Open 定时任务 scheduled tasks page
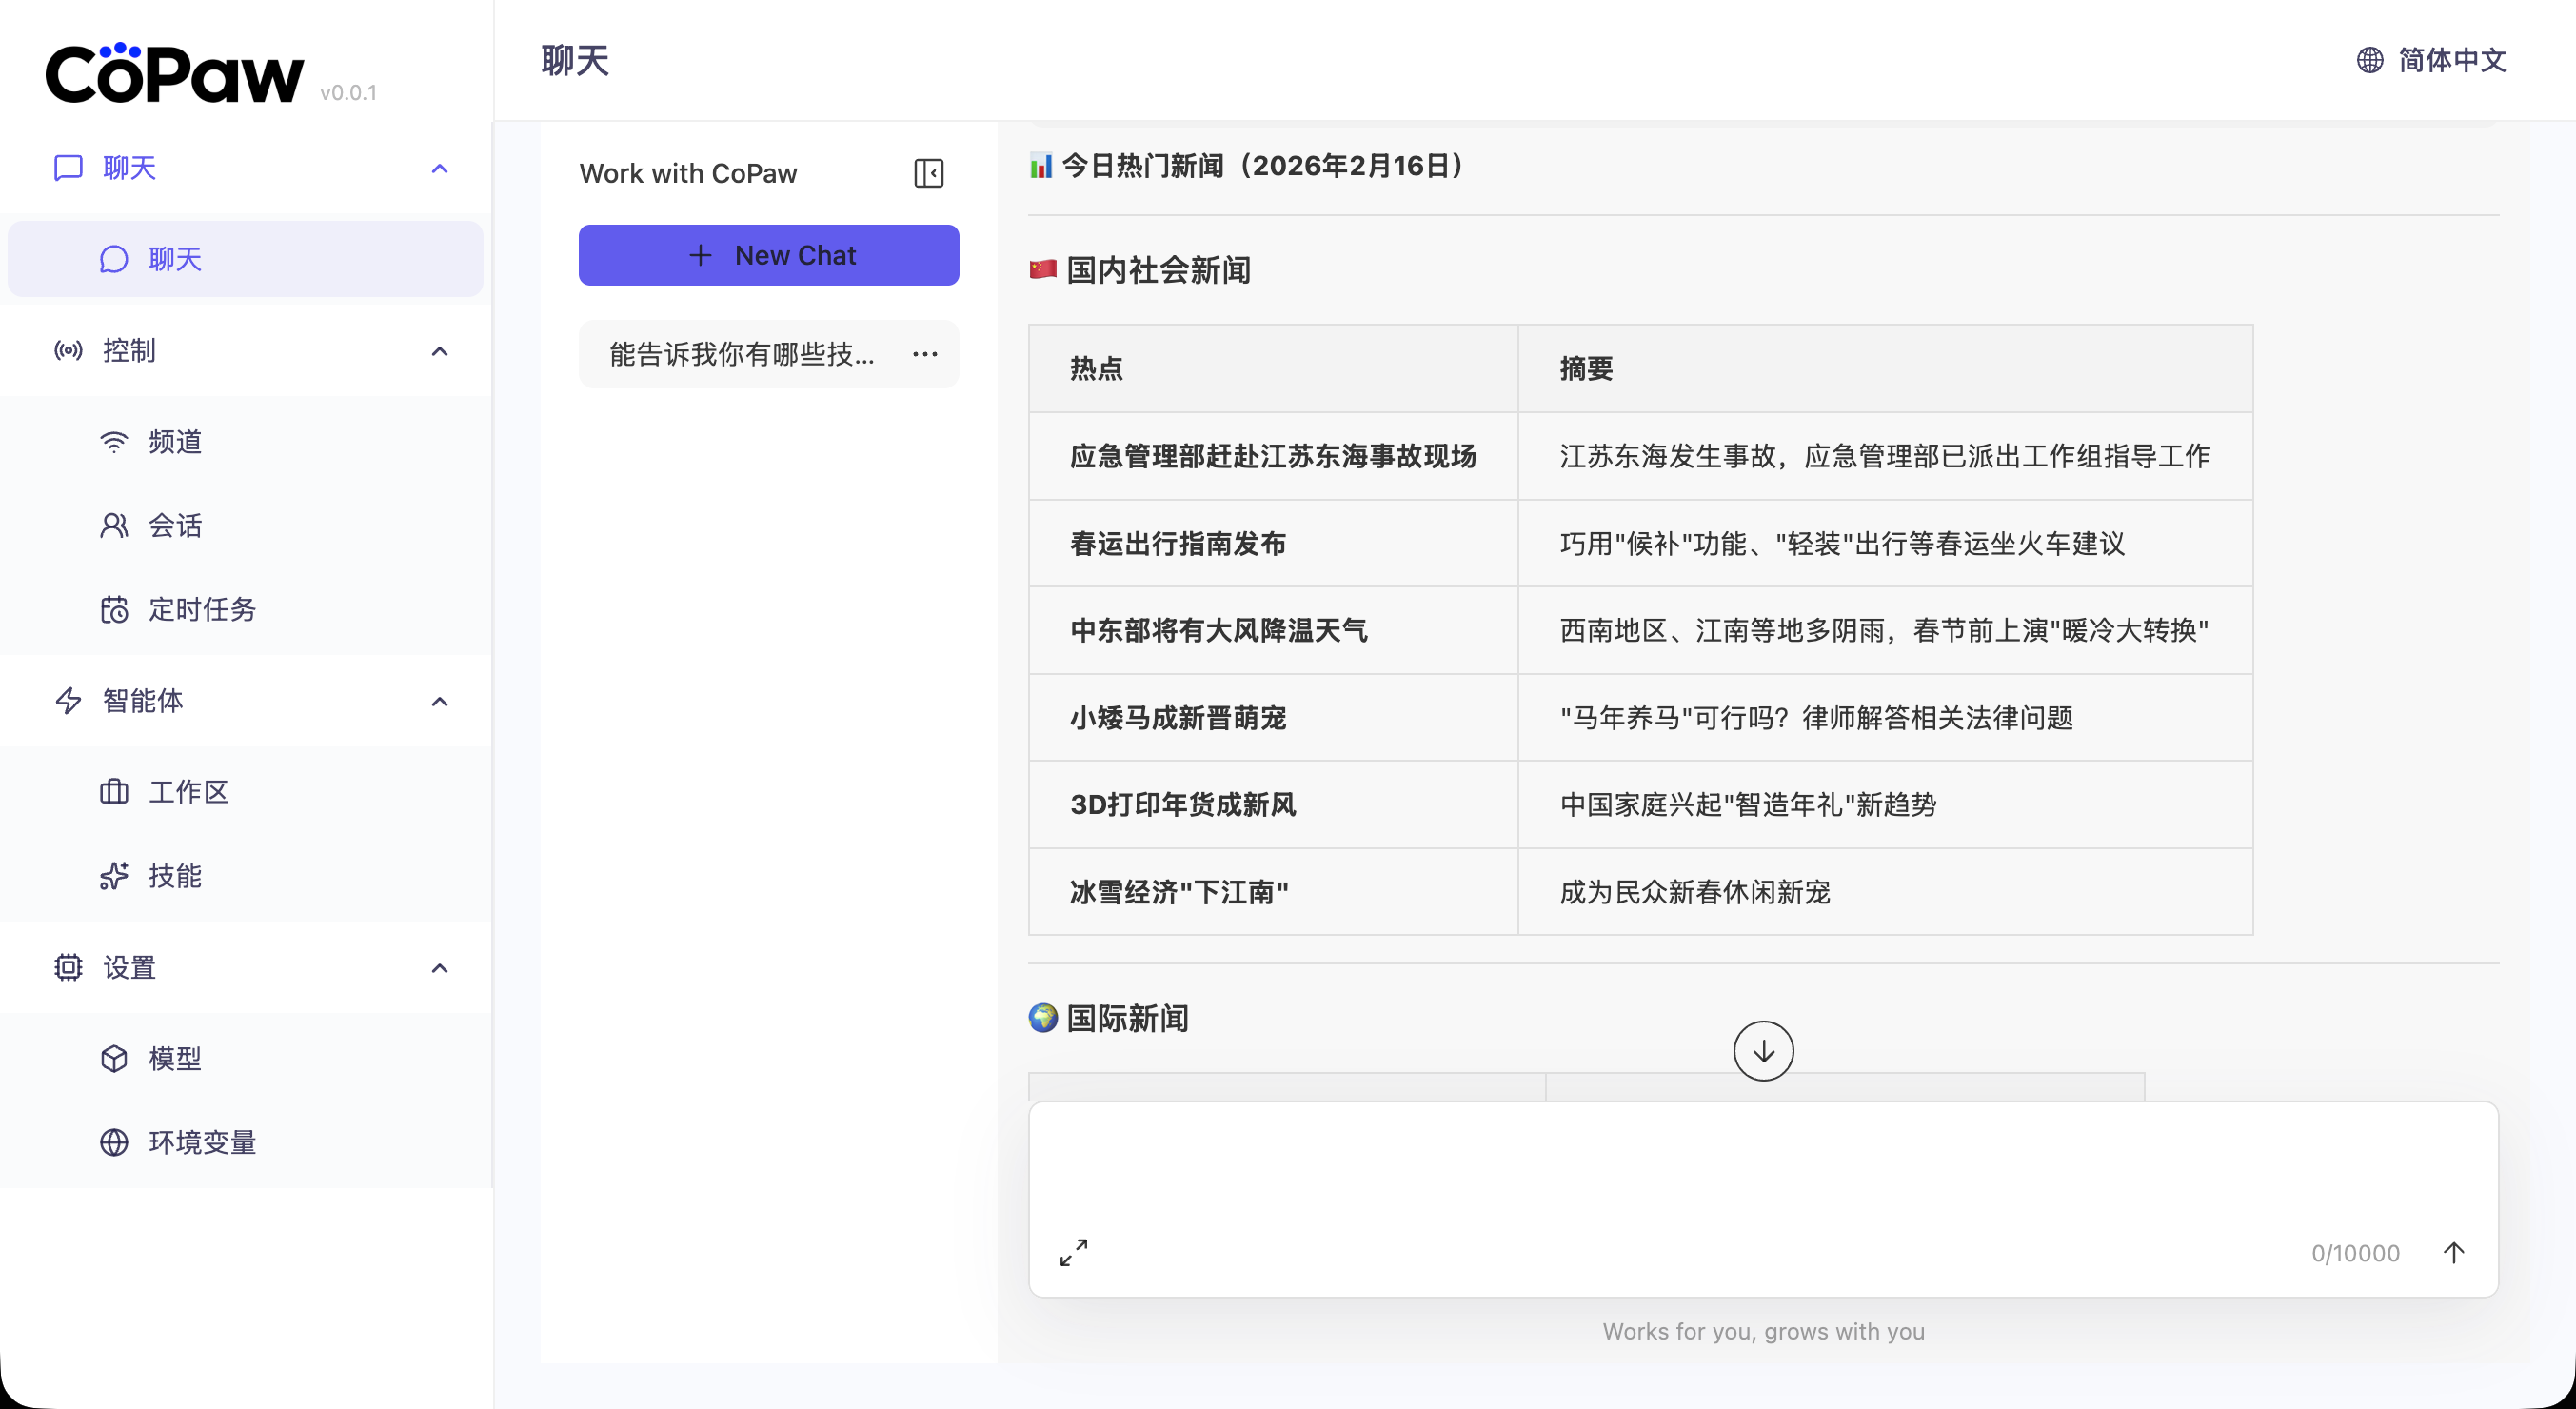Viewport: 2576px width, 1409px height. tap(202, 609)
